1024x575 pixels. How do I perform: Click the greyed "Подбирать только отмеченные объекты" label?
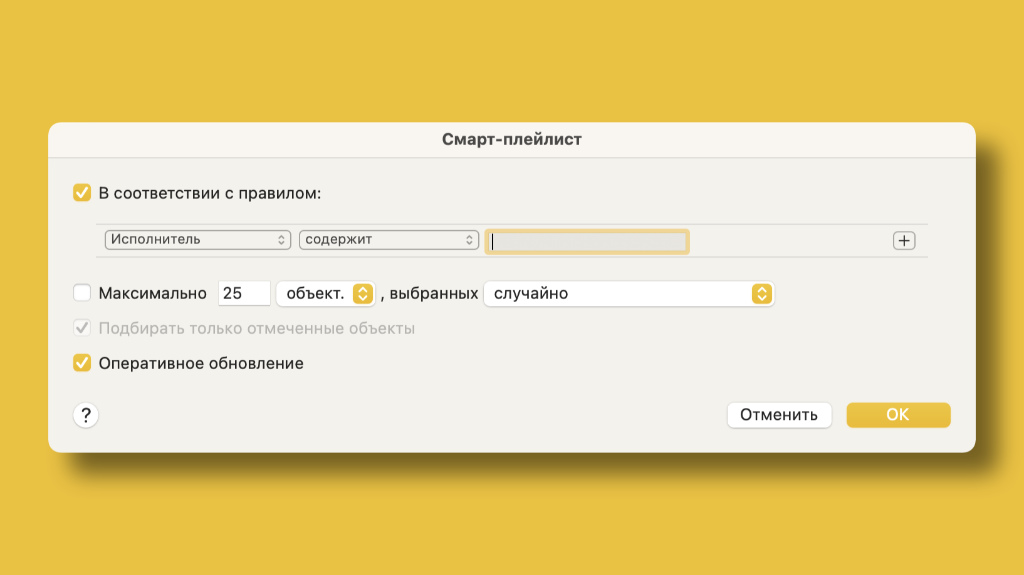256,328
